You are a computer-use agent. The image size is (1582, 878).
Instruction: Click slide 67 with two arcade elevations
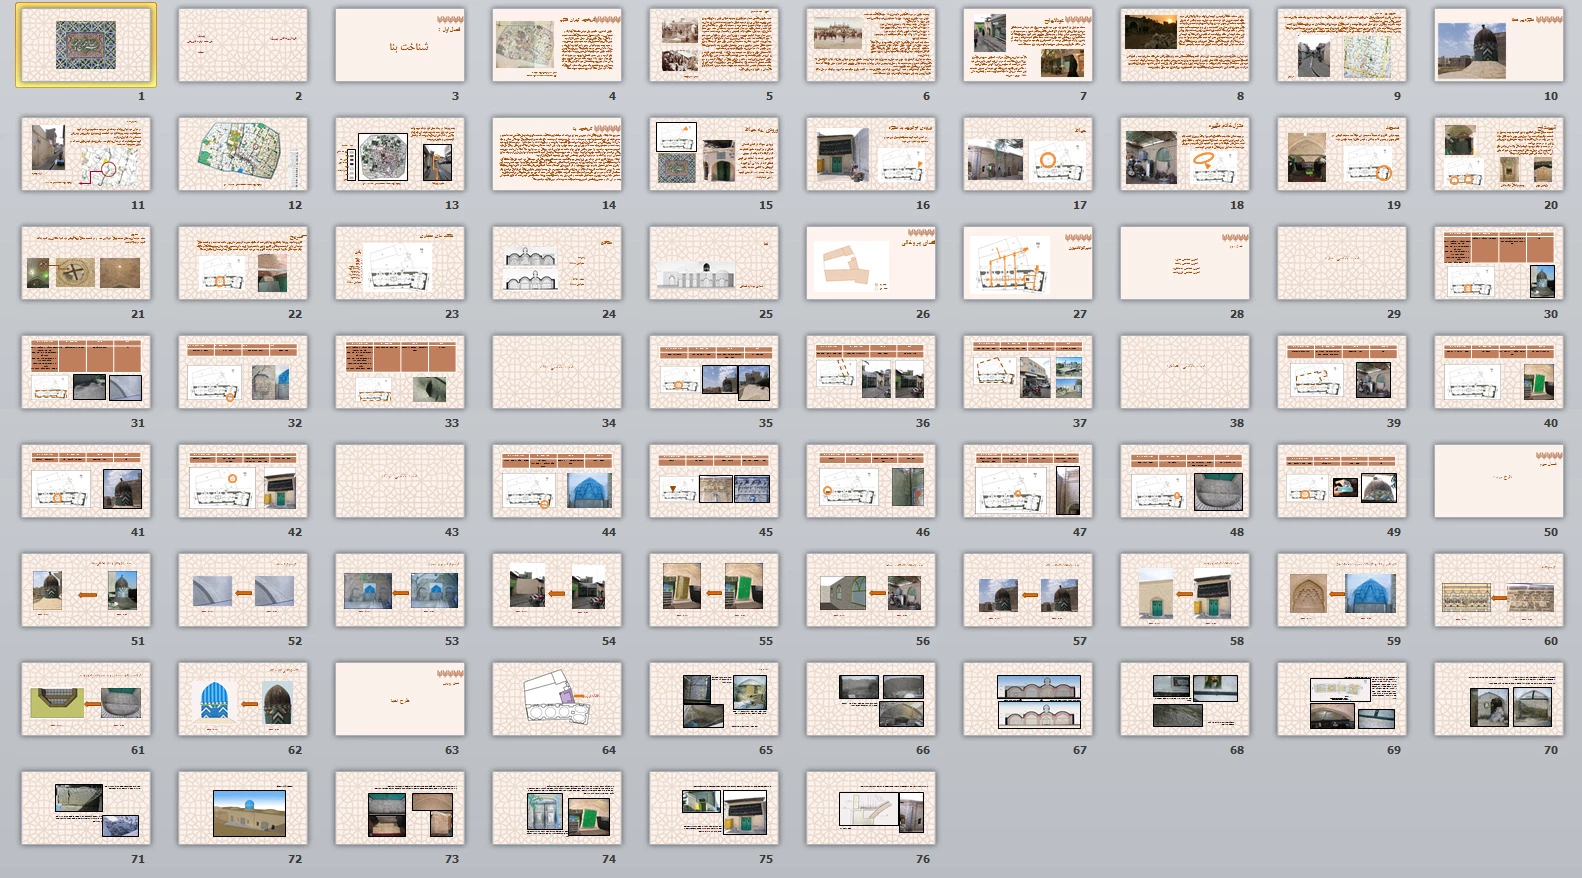coord(1028,699)
